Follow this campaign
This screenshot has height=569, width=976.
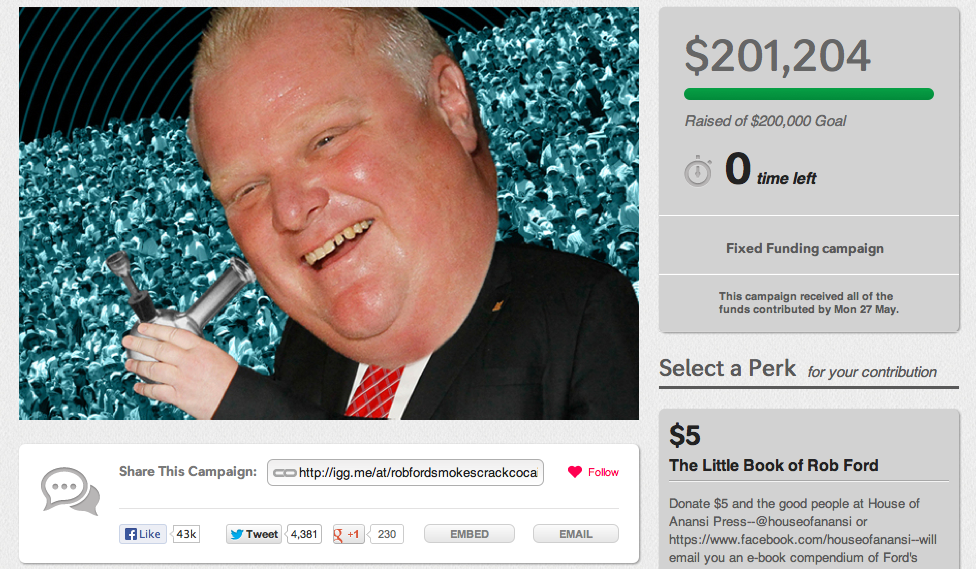click(x=593, y=472)
